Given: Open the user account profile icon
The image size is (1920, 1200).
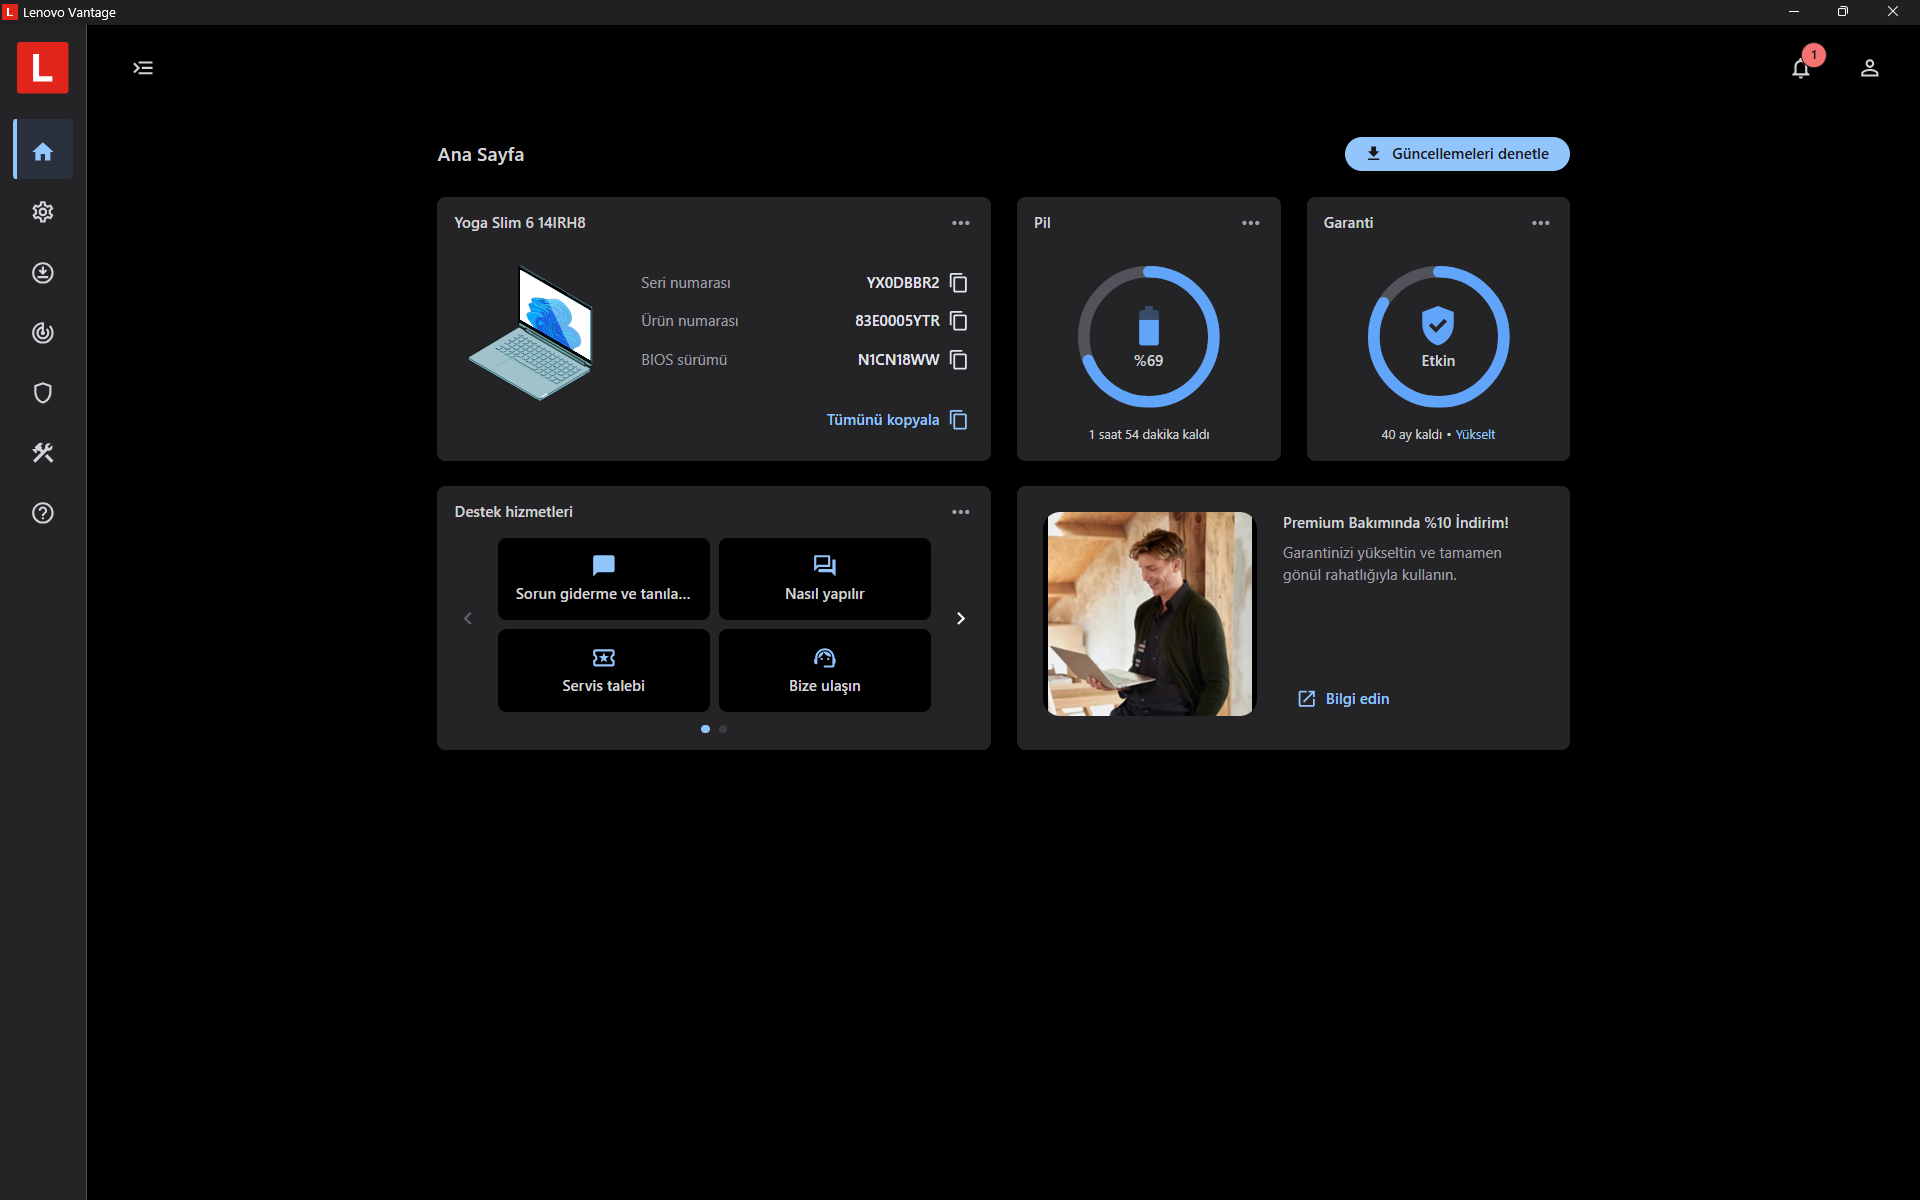Looking at the screenshot, I should coord(1869,68).
